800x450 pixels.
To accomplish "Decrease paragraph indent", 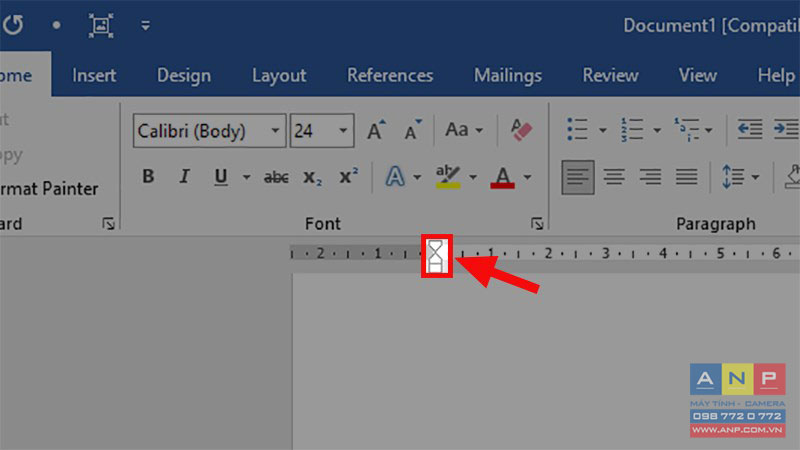I will point(750,130).
